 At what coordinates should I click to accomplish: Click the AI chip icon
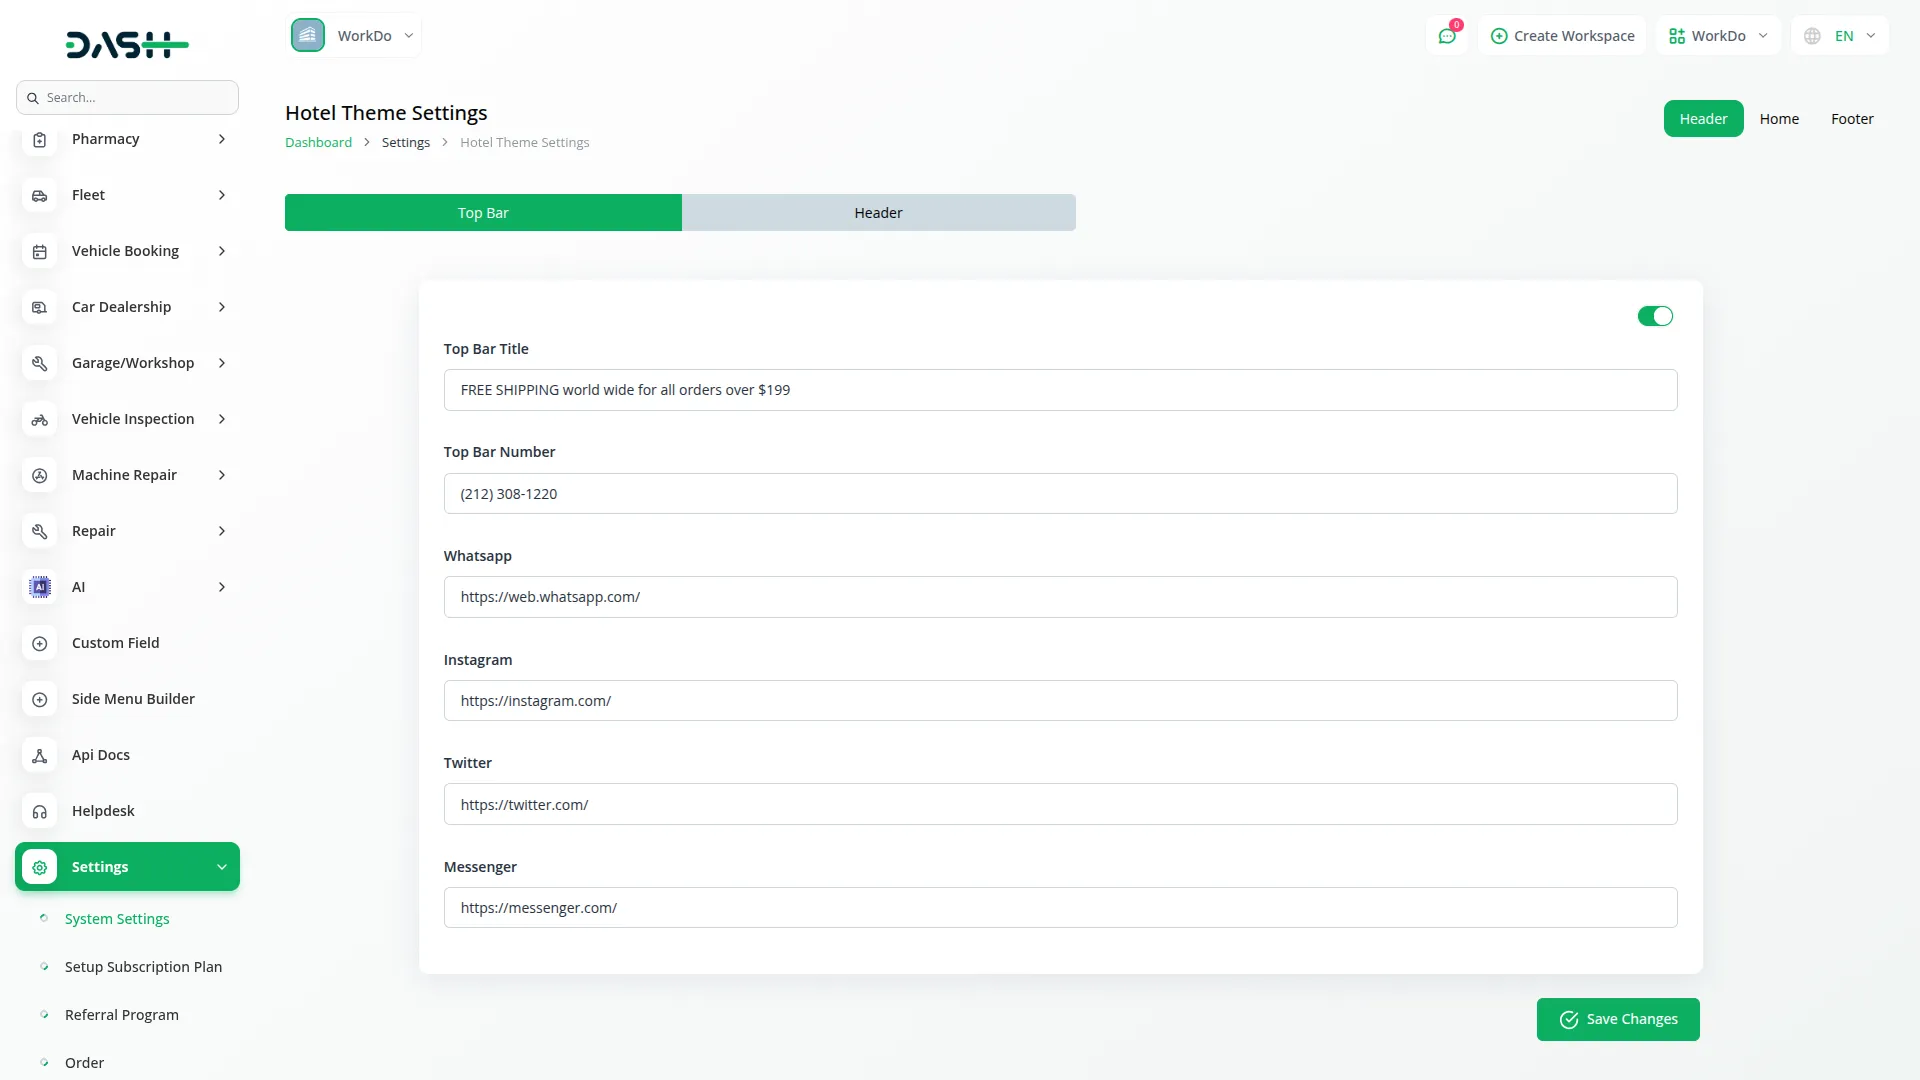click(x=39, y=588)
